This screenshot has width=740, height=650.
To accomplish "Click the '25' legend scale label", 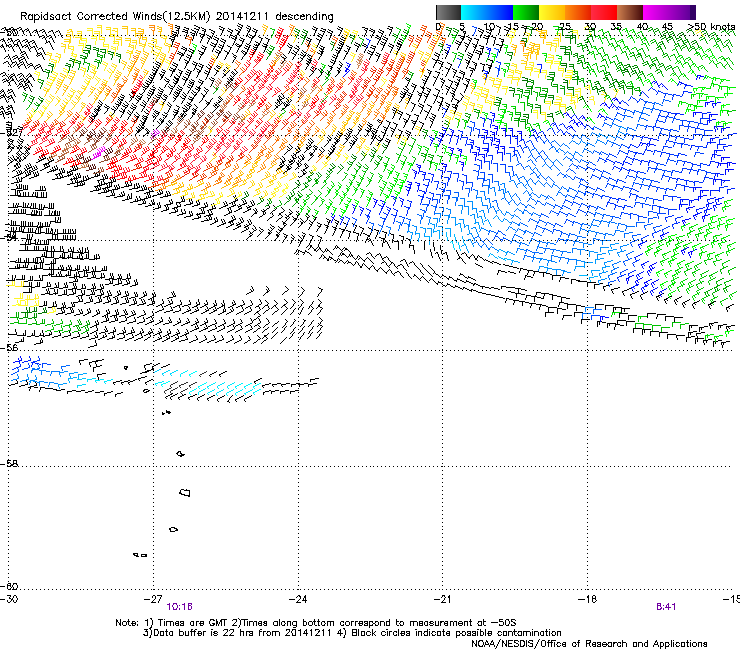I will (x=564, y=26).
